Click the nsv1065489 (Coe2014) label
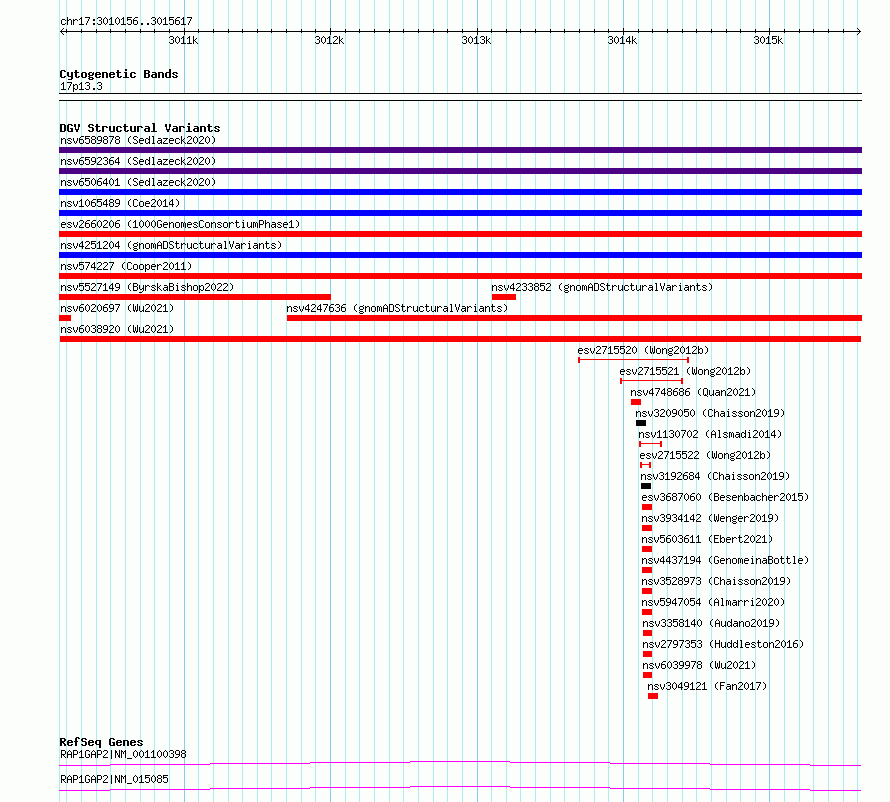 tap(120, 203)
